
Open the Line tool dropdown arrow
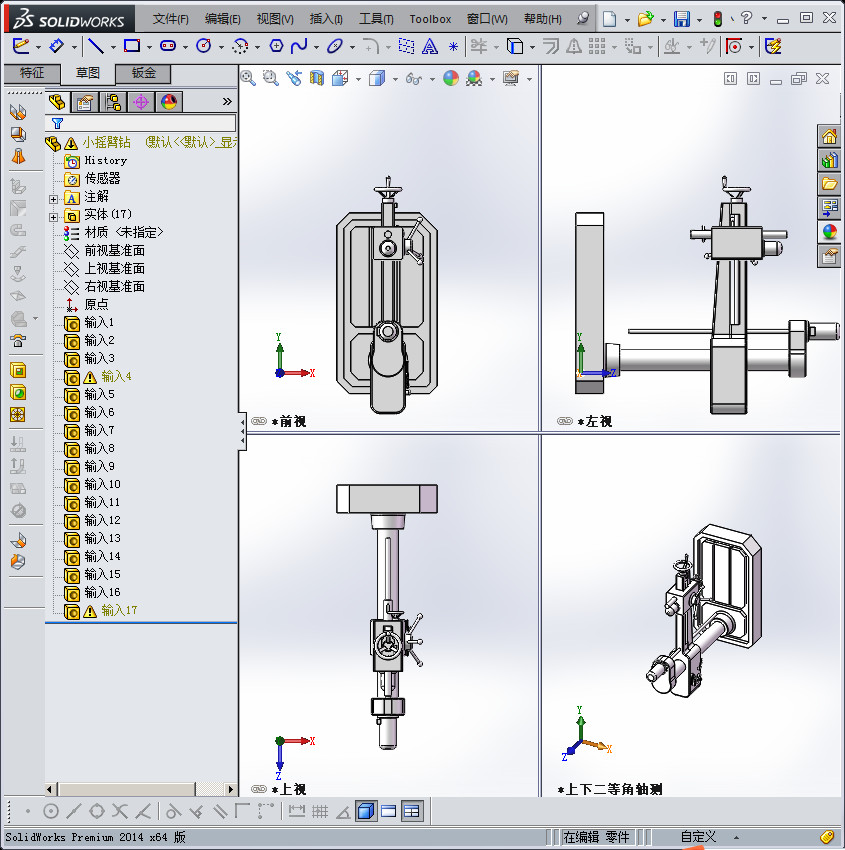pyautogui.click(x=113, y=48)
